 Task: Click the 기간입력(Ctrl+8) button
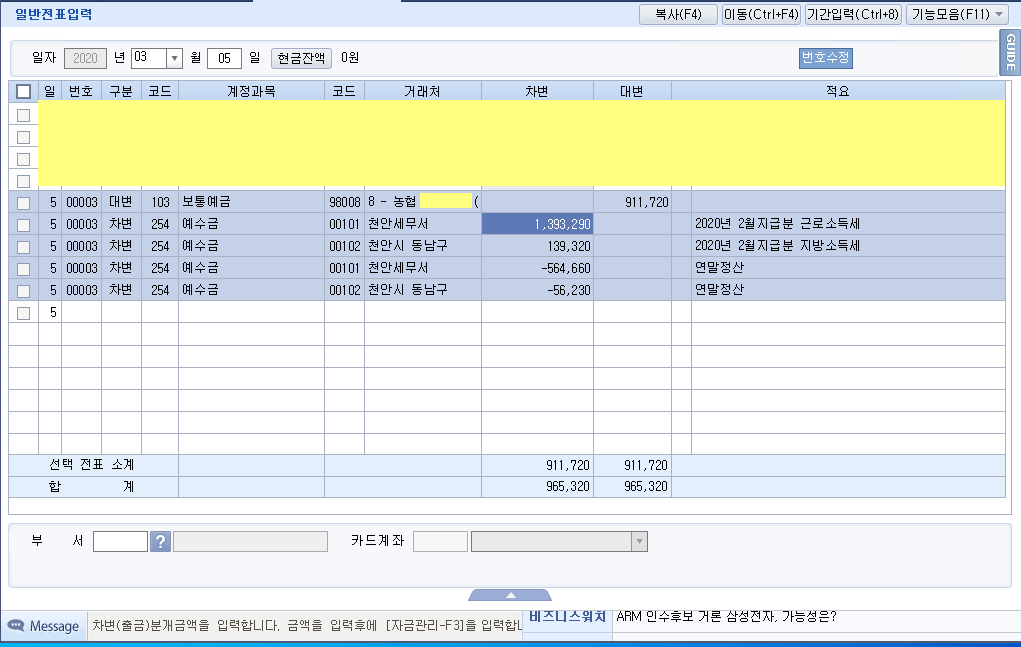[853, 14]
